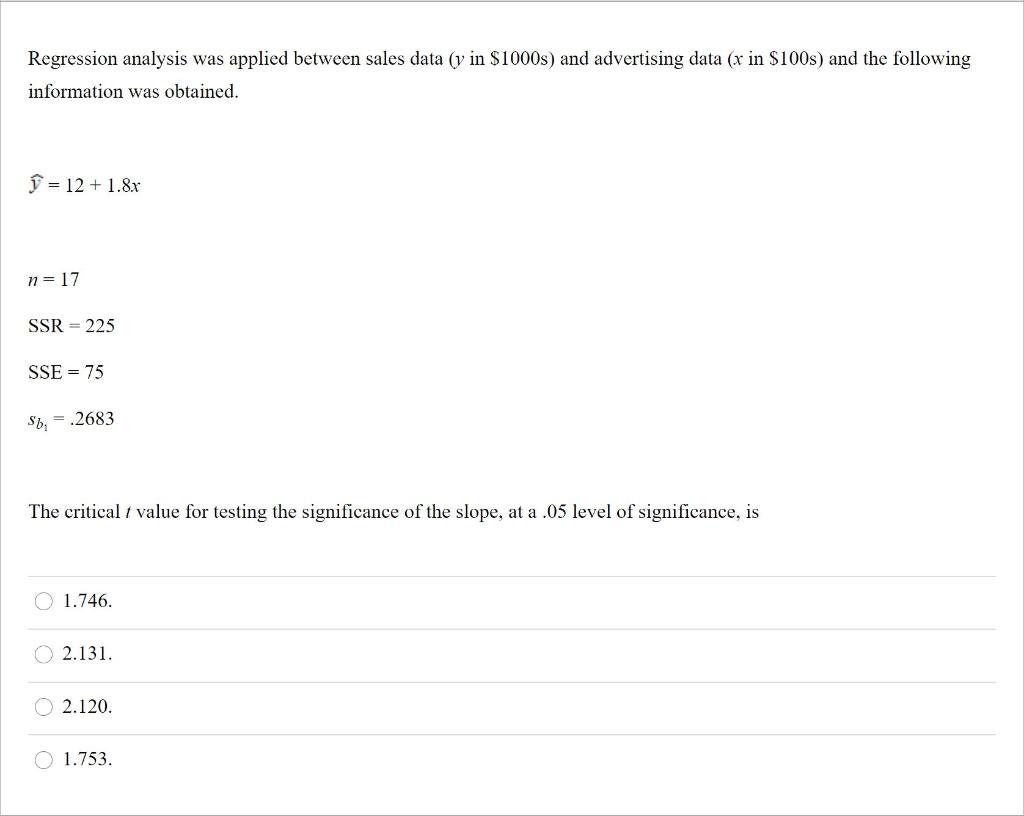Select the radio button for answer 2.131
This screenshot has height=816, width=1024.
(x=44, y=654)
